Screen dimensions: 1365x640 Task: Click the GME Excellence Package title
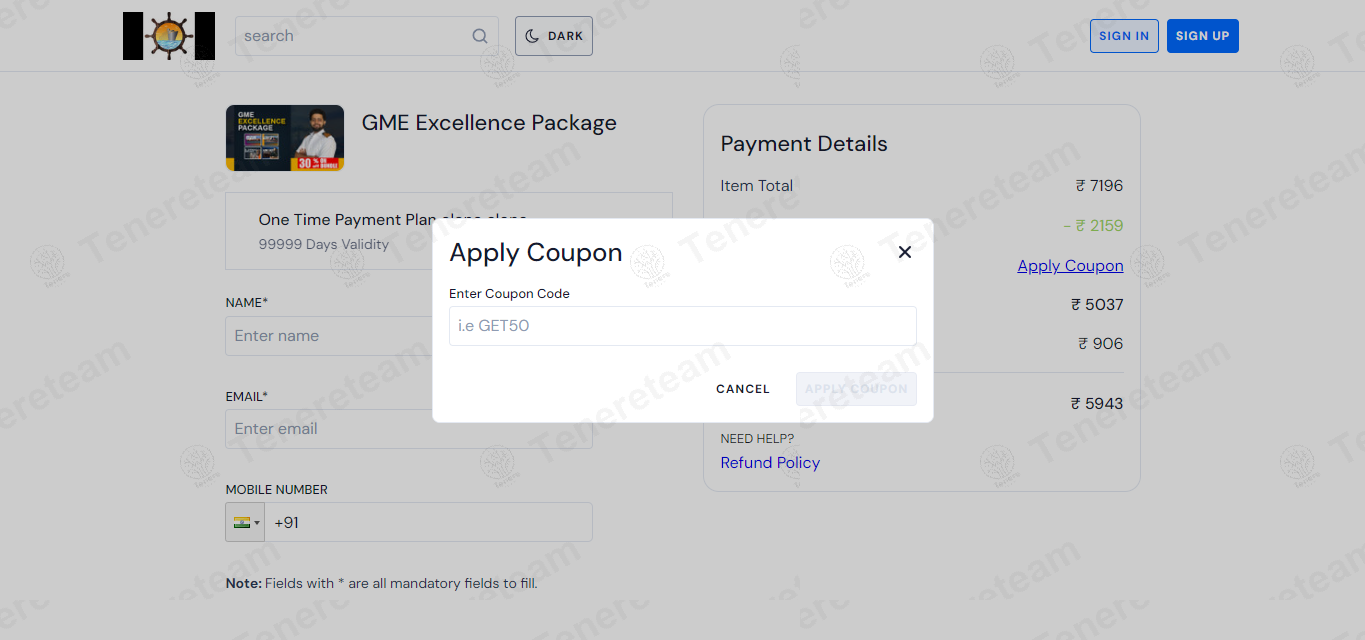click(489, 123)
